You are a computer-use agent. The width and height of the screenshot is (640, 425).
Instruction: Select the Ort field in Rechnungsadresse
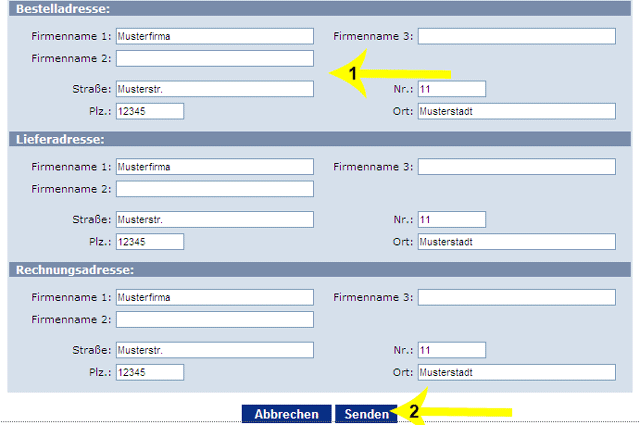517,372
